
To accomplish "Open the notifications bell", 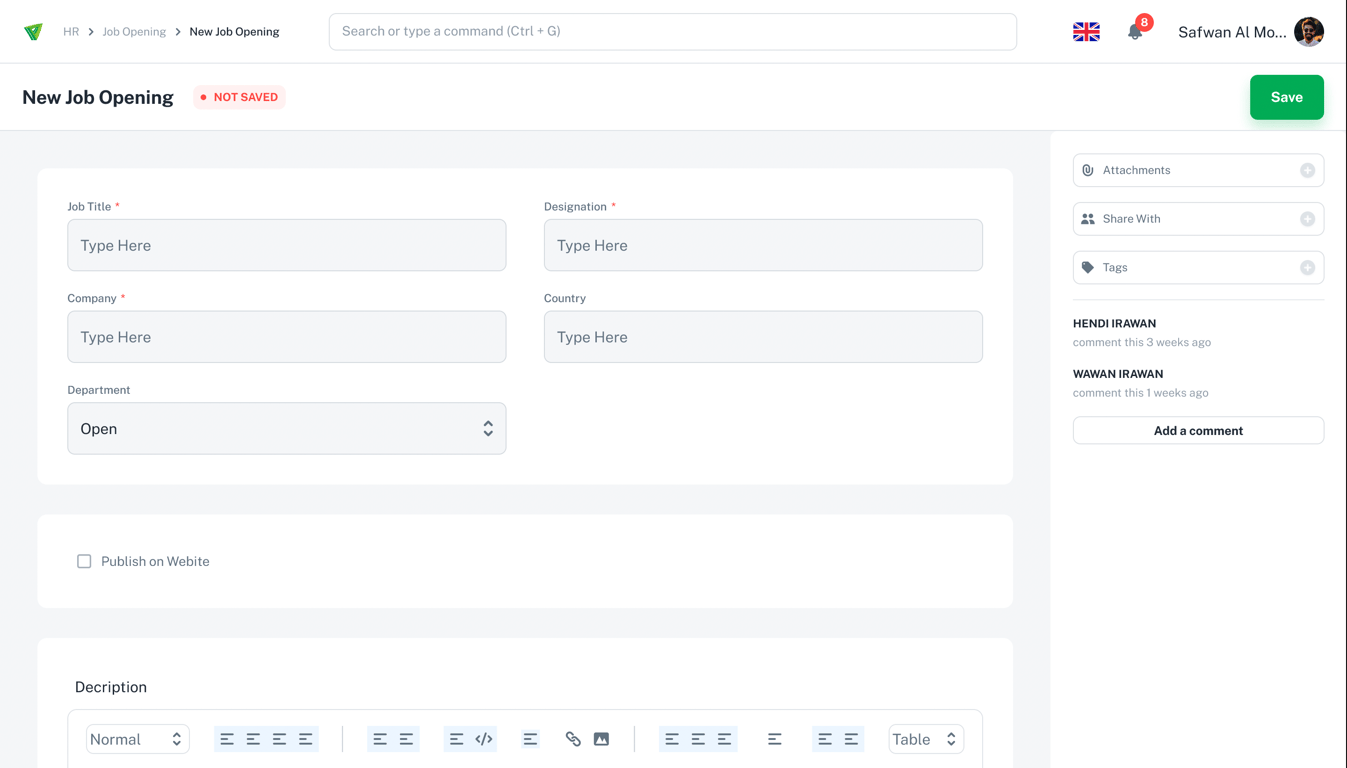I will tap(1135, 32).
